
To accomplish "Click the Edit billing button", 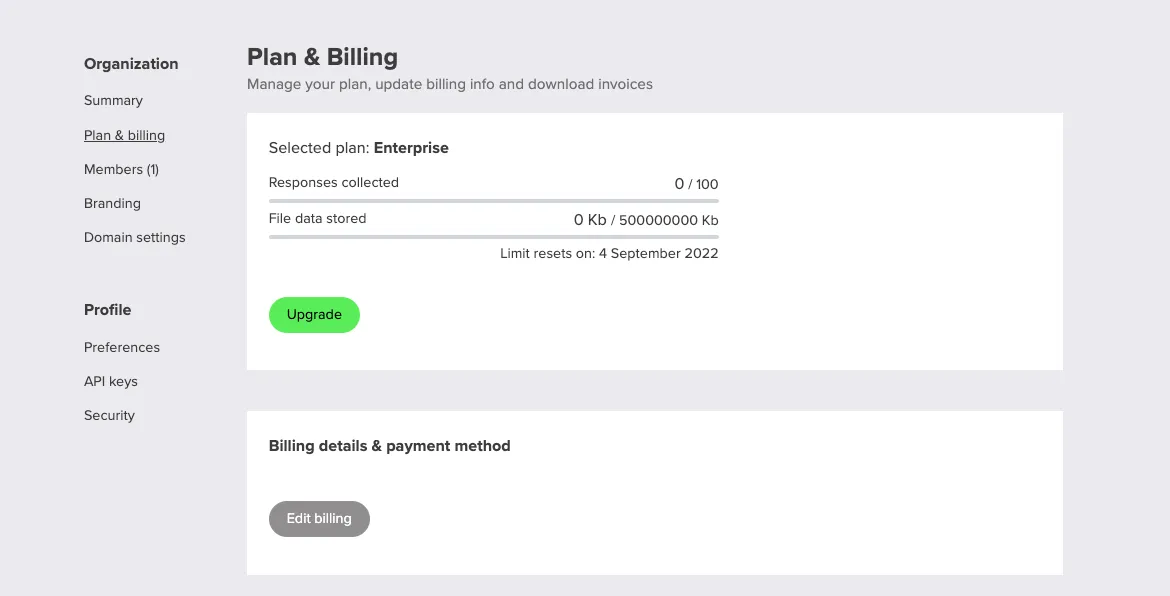I will tap(319, 518).
